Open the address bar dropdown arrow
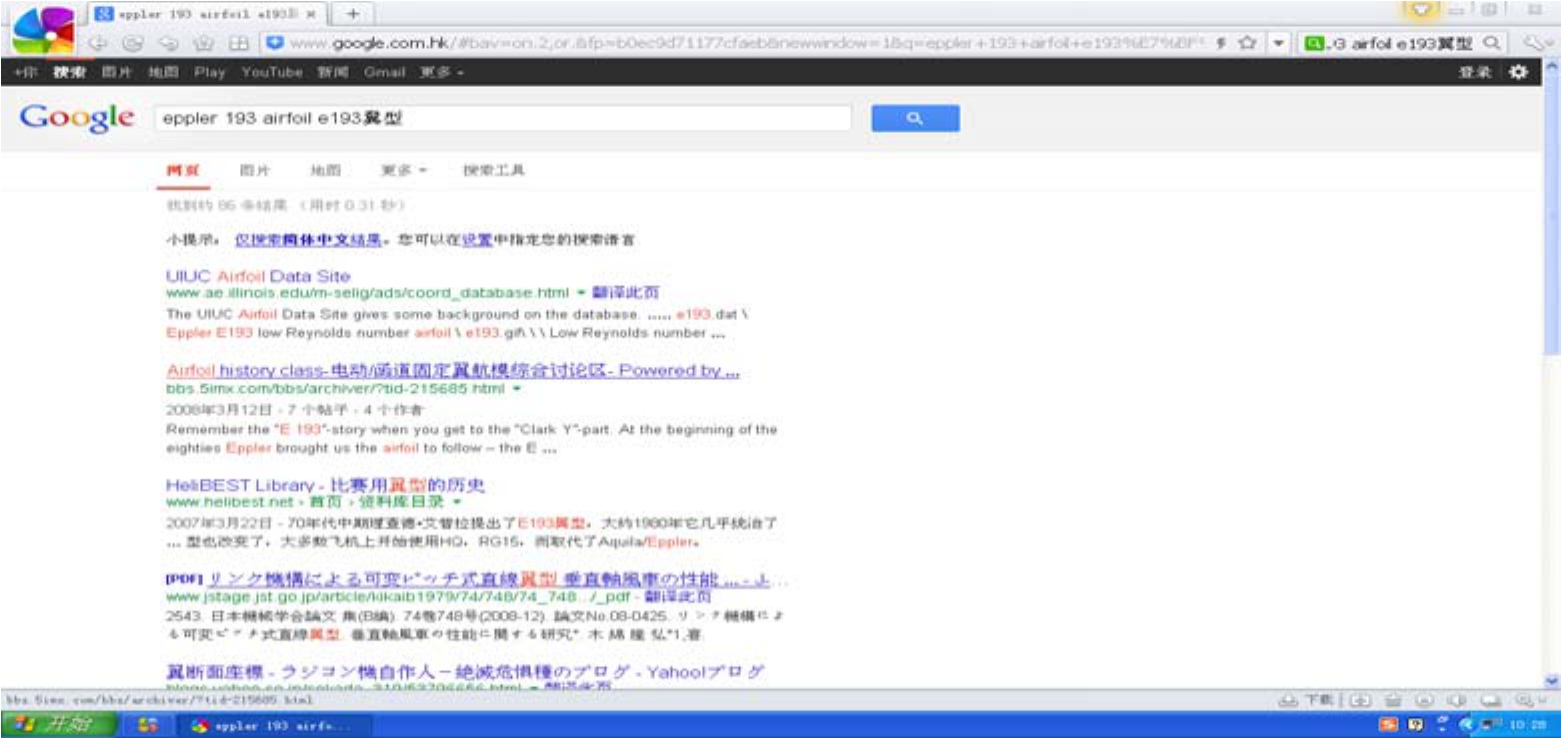The image size is (1561, 738). 1278,43
